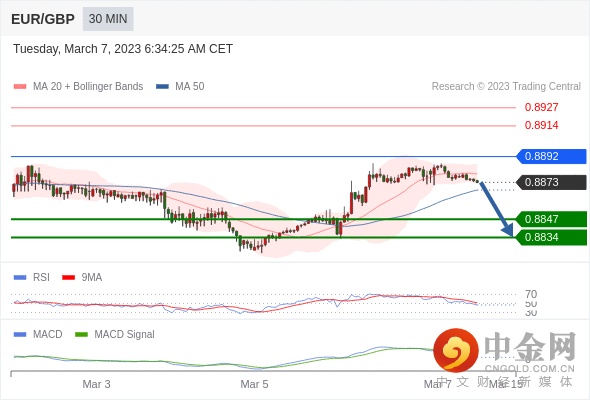Screen dimensions: 590x400
Task: Click the green MACD Signal legend swatch
Action: pos(81,334)
